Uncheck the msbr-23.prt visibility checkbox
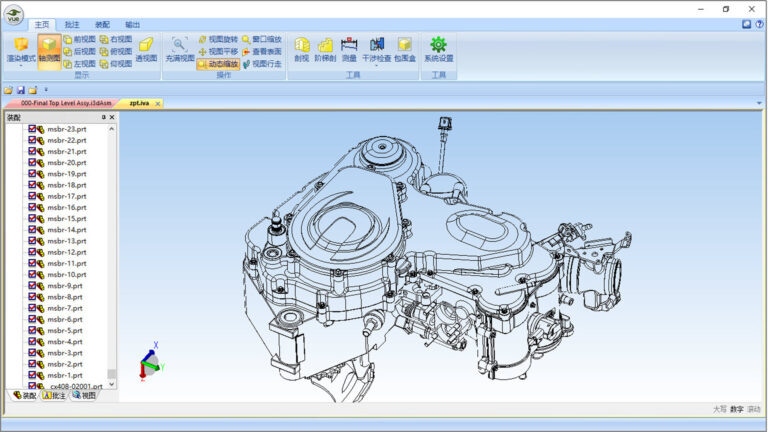The image size is (768, 432). tap(32, 129)
